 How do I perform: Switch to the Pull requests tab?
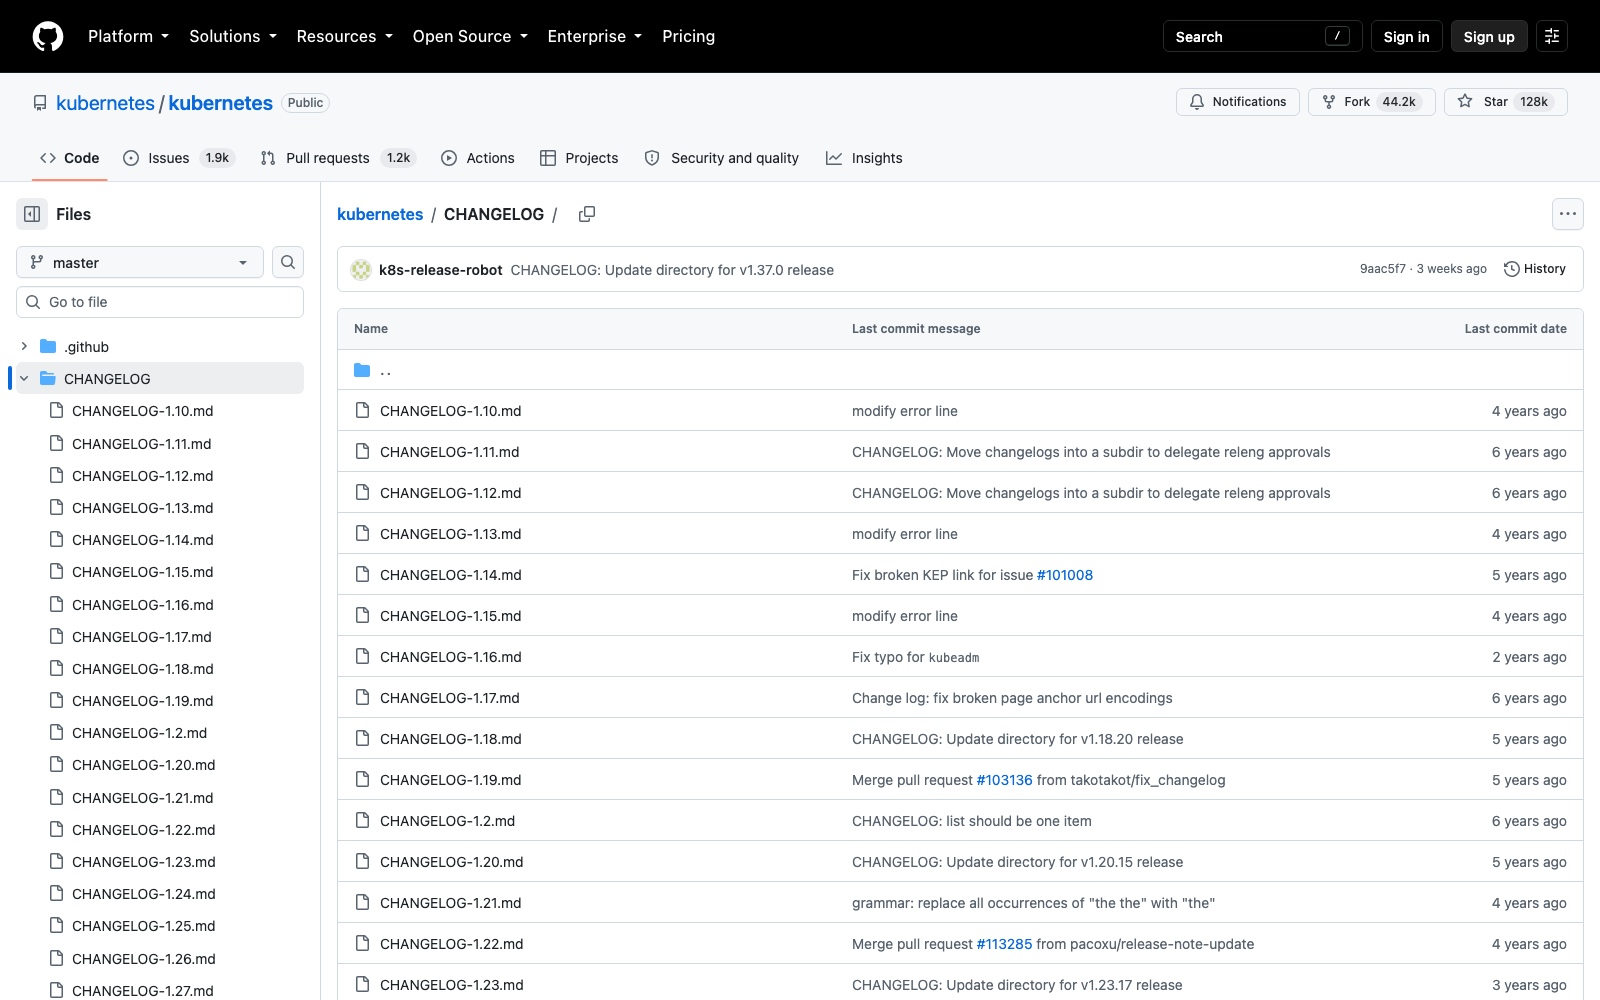pyautogui.click(x=337, y=158)
